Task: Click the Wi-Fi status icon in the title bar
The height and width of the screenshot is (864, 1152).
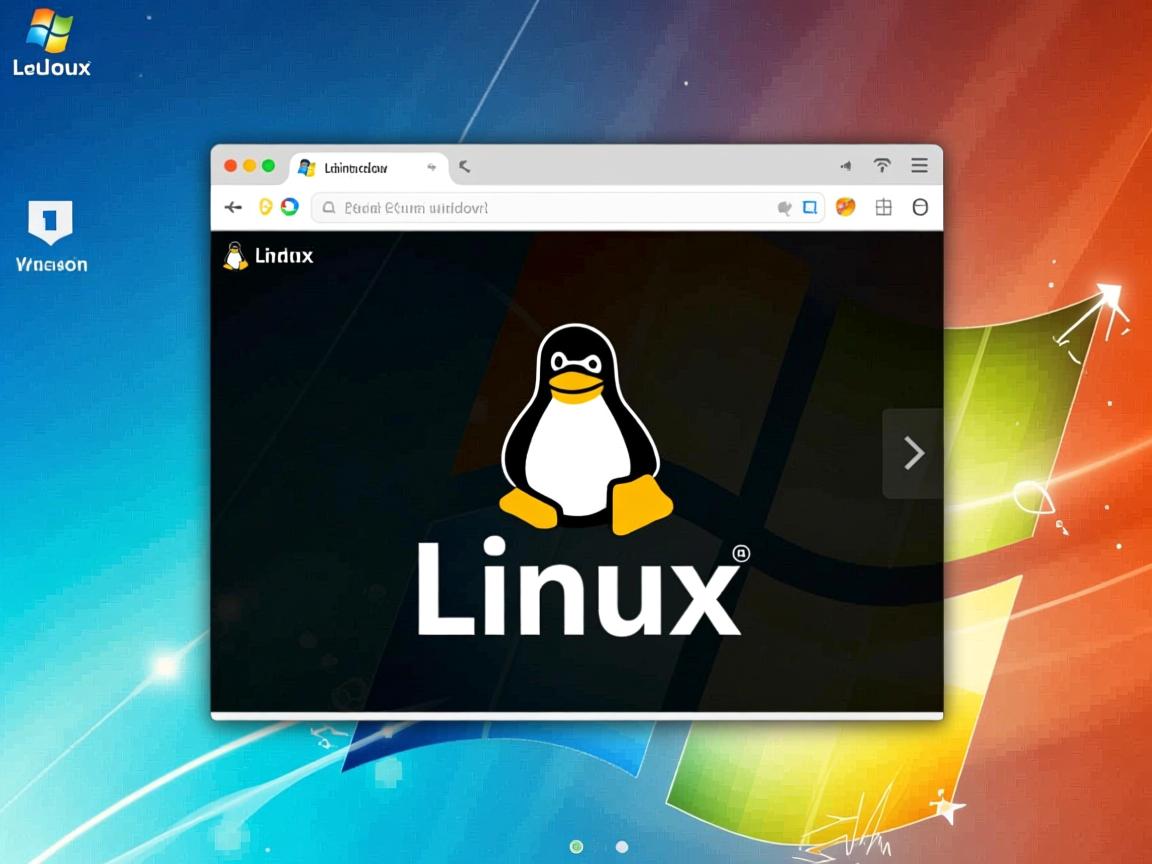Action: [x=881, y=165]
